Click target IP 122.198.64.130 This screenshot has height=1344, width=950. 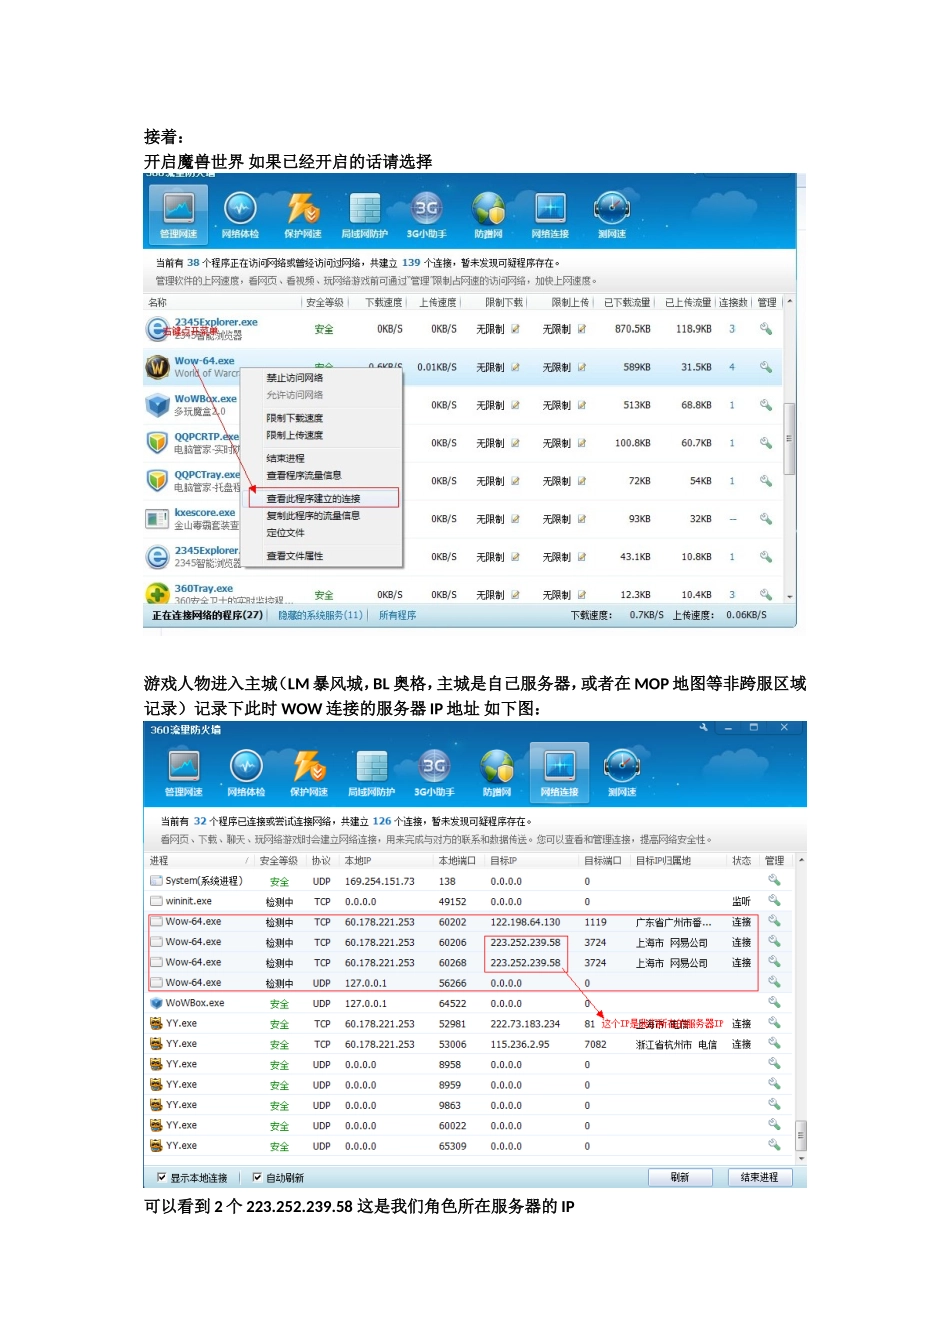coord(525,922)
